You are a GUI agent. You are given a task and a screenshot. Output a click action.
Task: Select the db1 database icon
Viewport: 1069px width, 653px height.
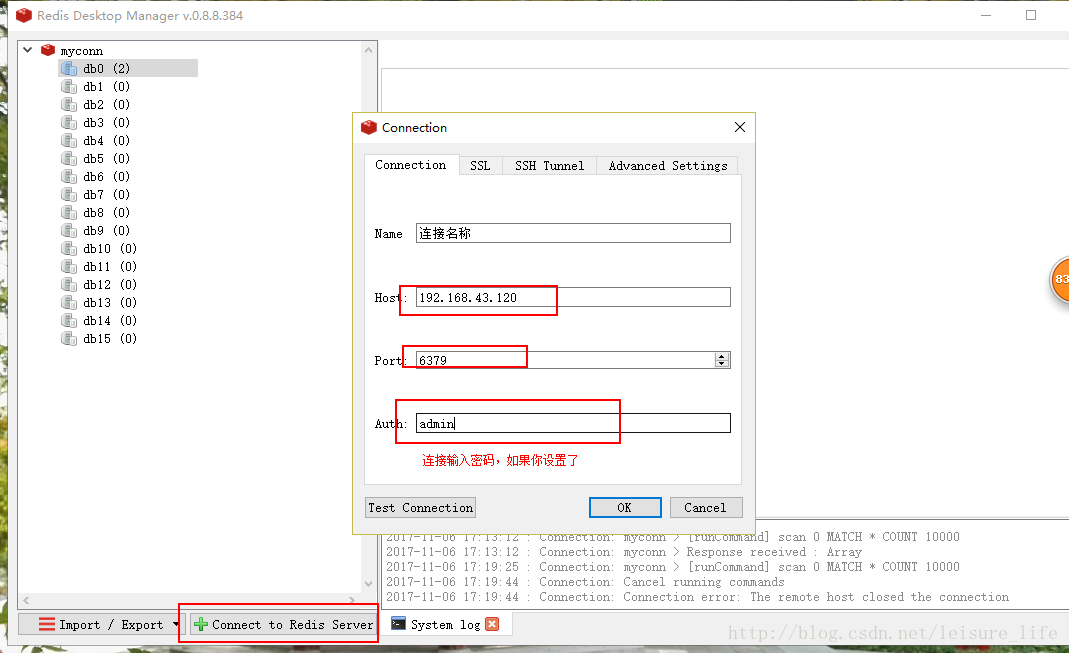click(x=69, y=87)
